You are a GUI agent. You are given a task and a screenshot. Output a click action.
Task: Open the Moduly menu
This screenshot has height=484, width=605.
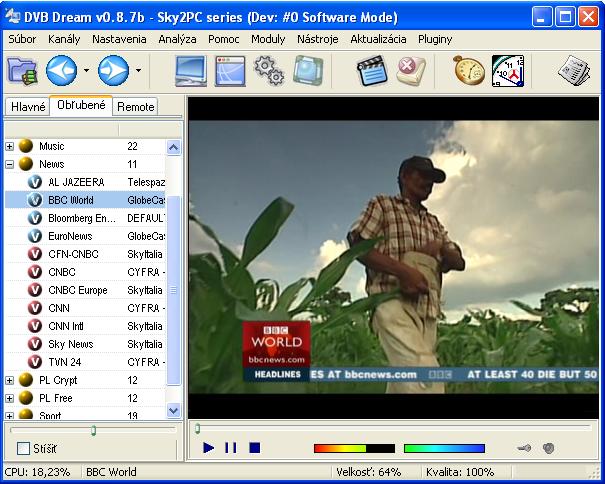(x=268, y=39)
